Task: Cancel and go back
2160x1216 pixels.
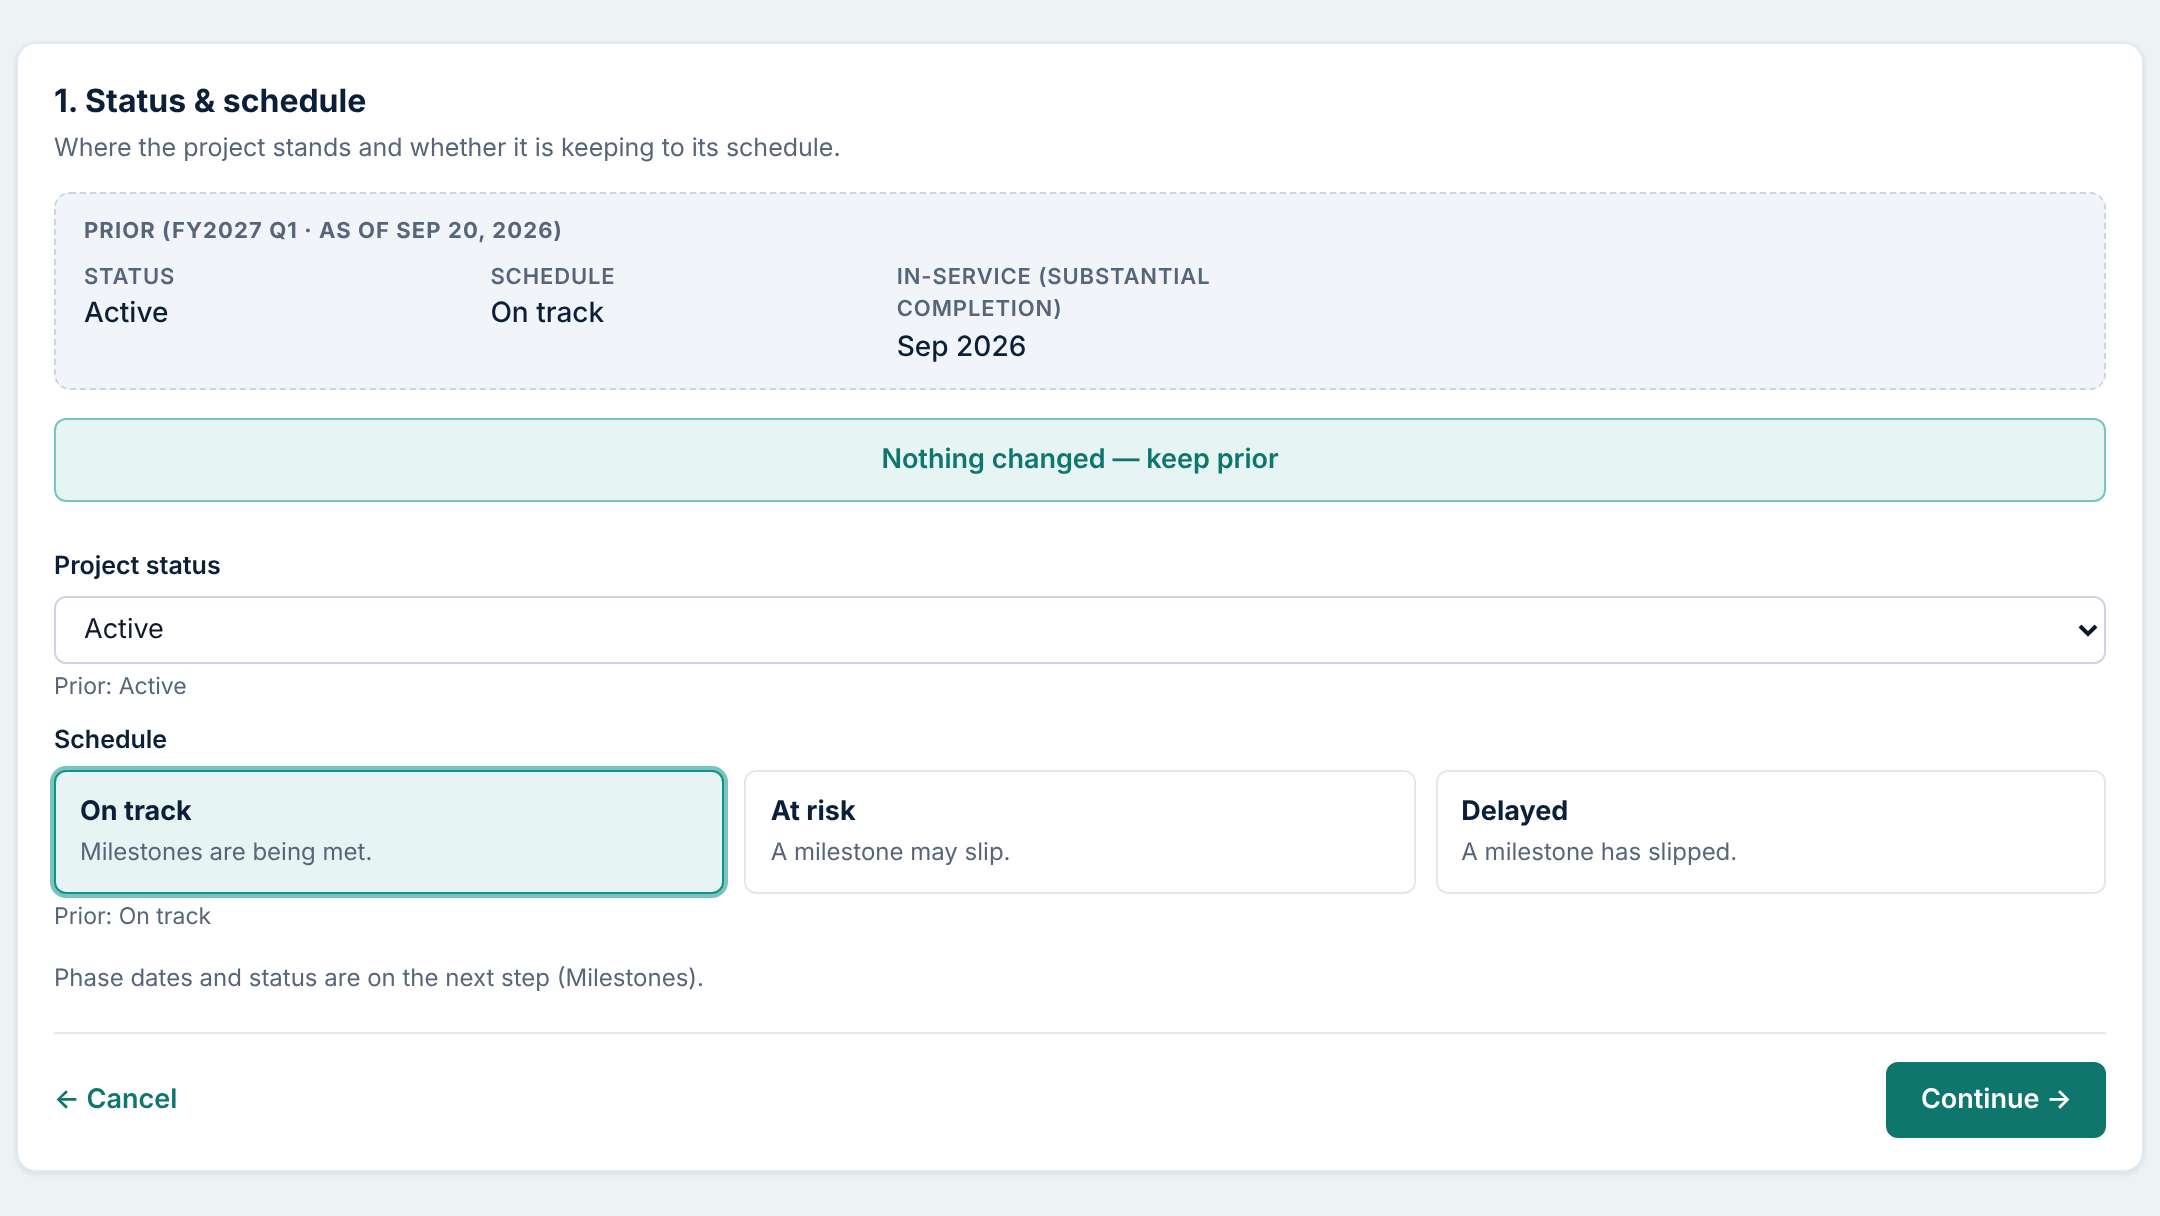Action: point(116,1099)
